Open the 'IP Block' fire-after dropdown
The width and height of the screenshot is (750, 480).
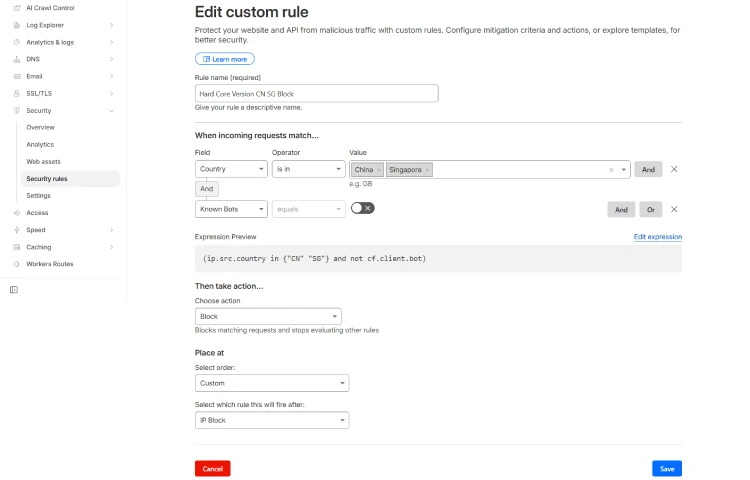pos(272,420)
